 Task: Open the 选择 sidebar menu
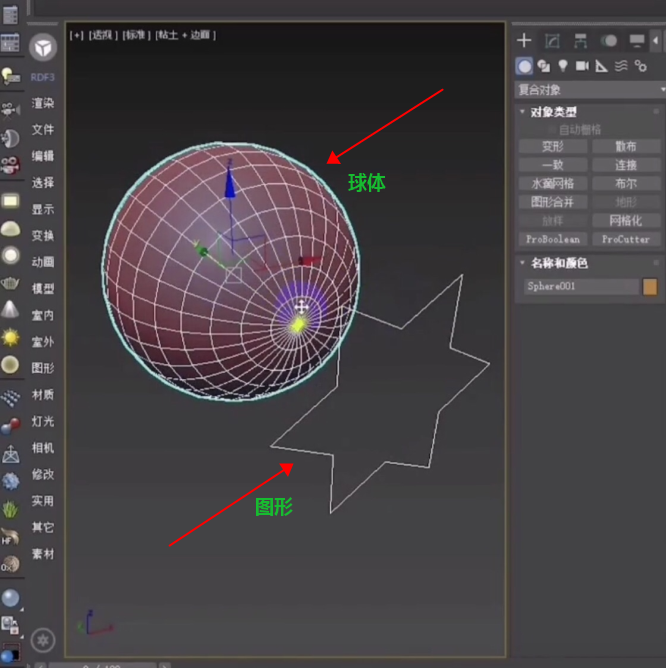(43, 183)
